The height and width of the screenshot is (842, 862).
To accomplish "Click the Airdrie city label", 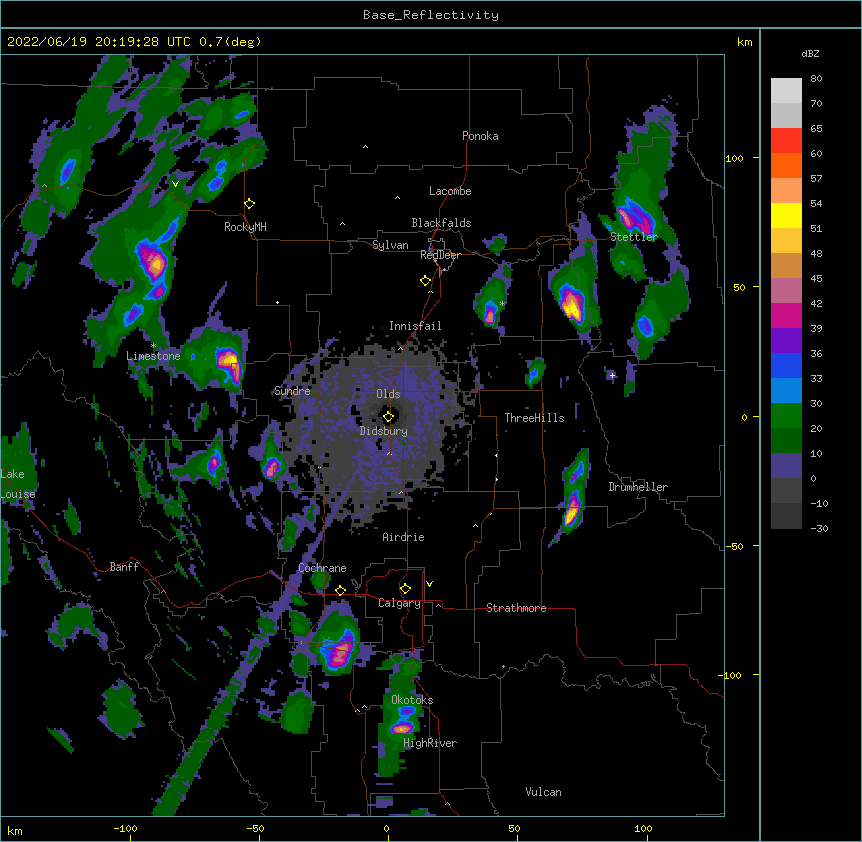I will (x=404, y=537).
